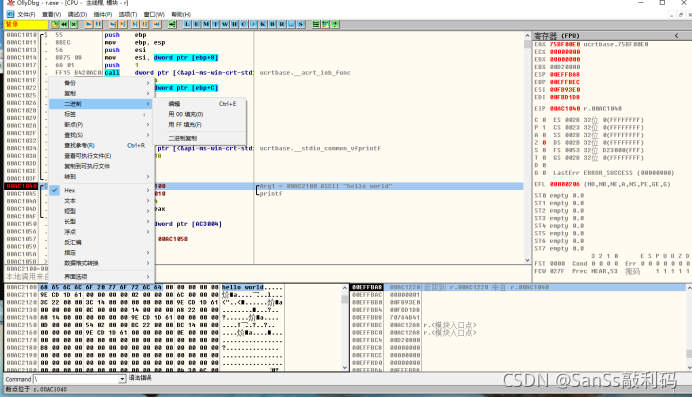Viewport: 692px width, 398px height.
Task: Open Windows list with W icon
Action: click(225, 24)
